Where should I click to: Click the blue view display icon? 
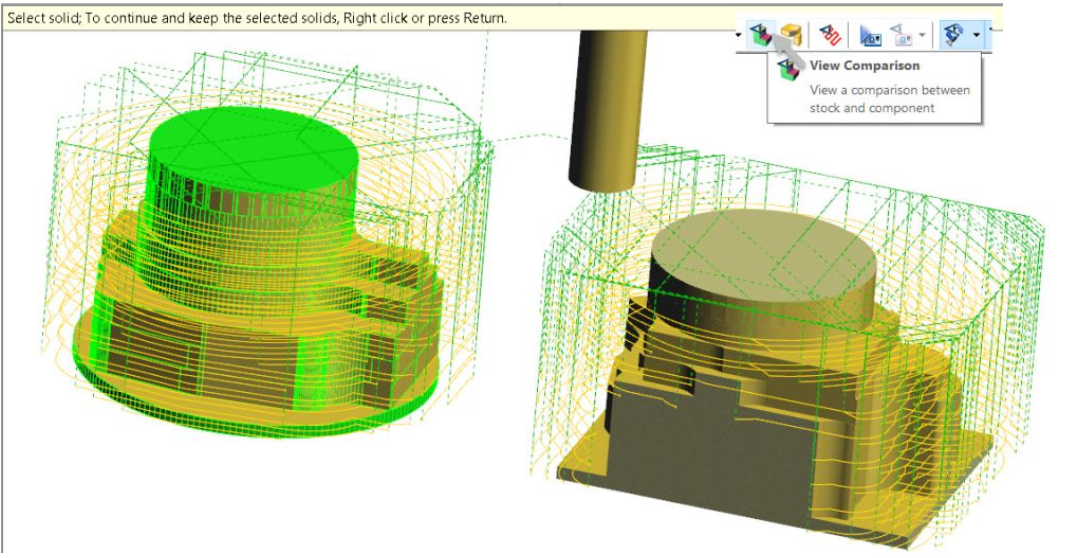pos(871,35)
